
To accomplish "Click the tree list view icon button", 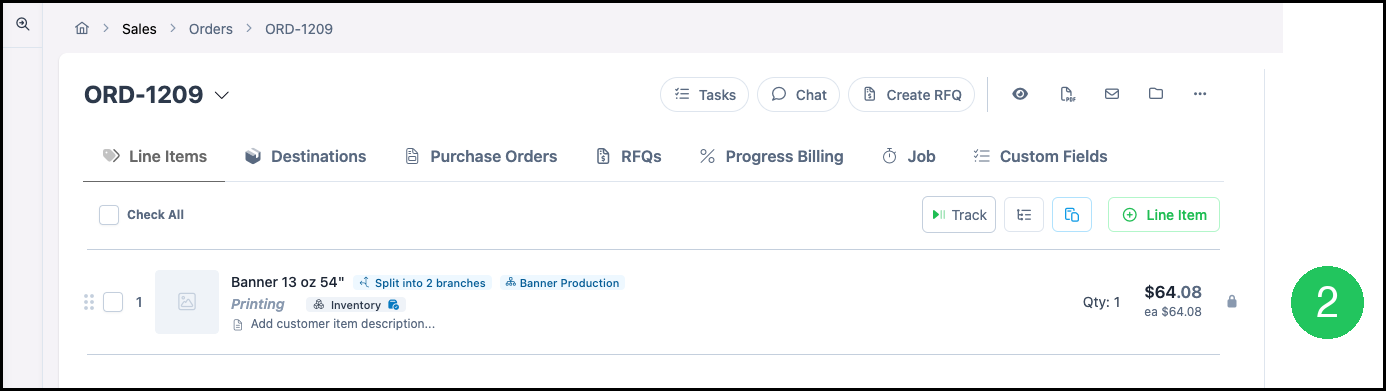I will 1024,215.
